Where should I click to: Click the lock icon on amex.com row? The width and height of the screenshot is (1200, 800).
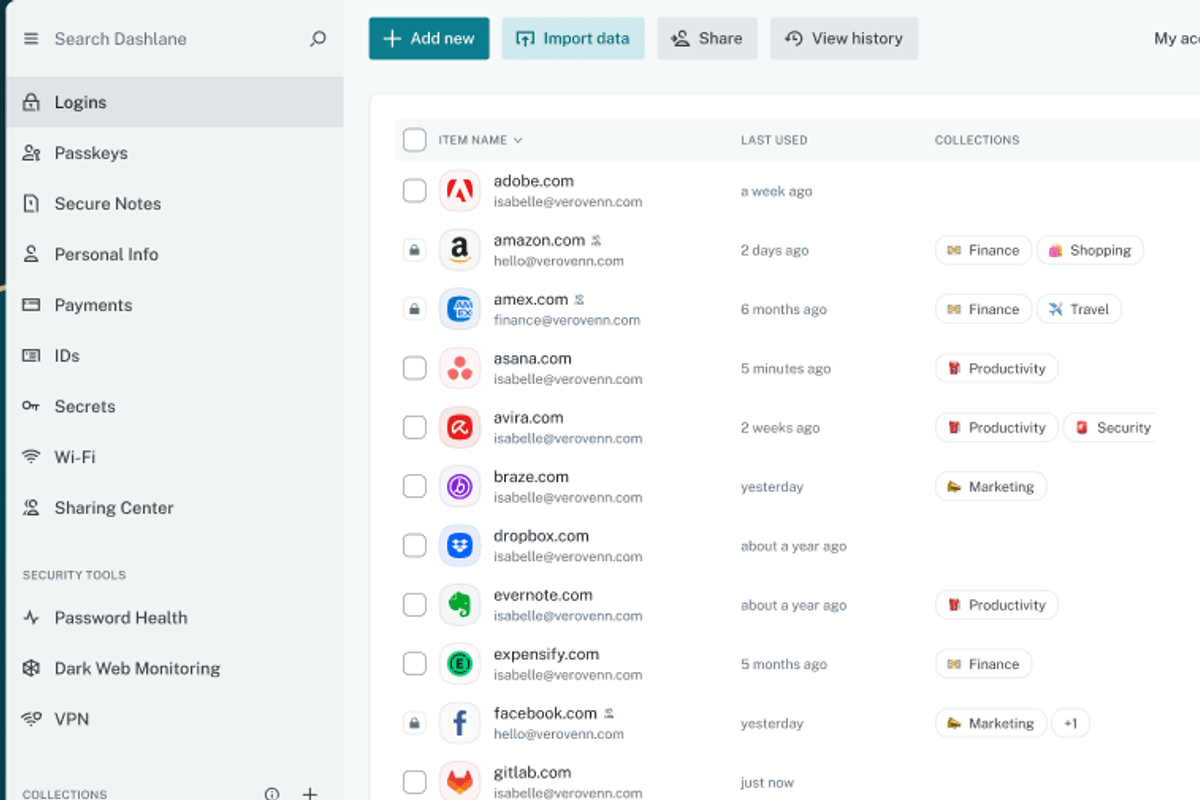pos(414,309)
